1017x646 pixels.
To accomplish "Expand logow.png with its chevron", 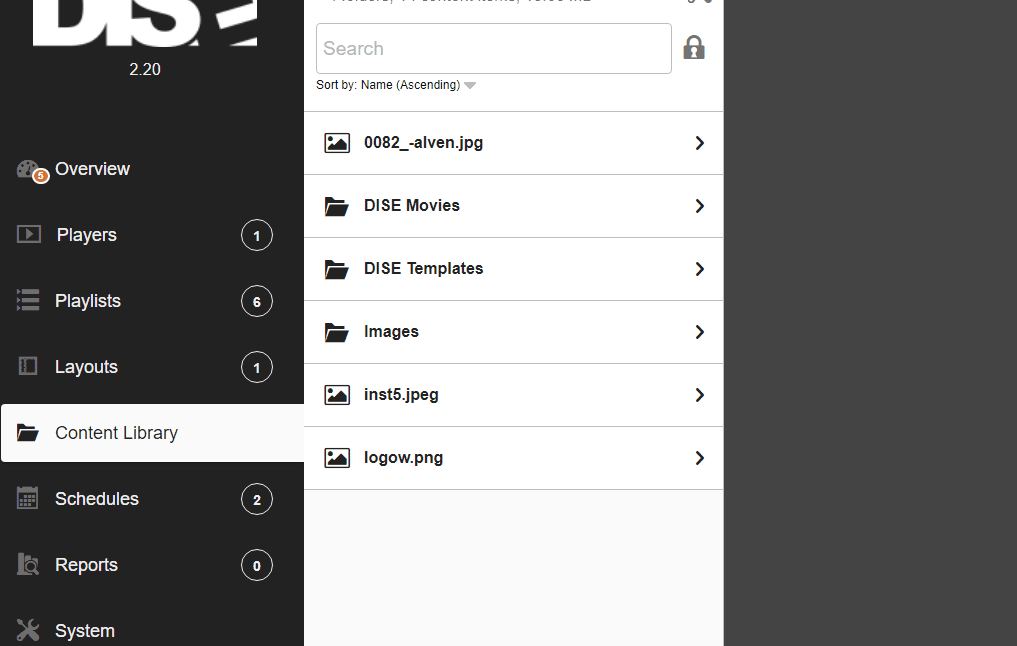I will (699, 458).
